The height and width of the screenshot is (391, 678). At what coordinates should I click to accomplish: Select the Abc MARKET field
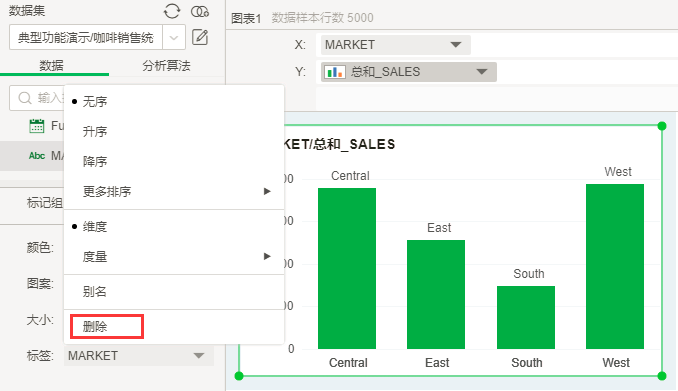click(32, 156)
